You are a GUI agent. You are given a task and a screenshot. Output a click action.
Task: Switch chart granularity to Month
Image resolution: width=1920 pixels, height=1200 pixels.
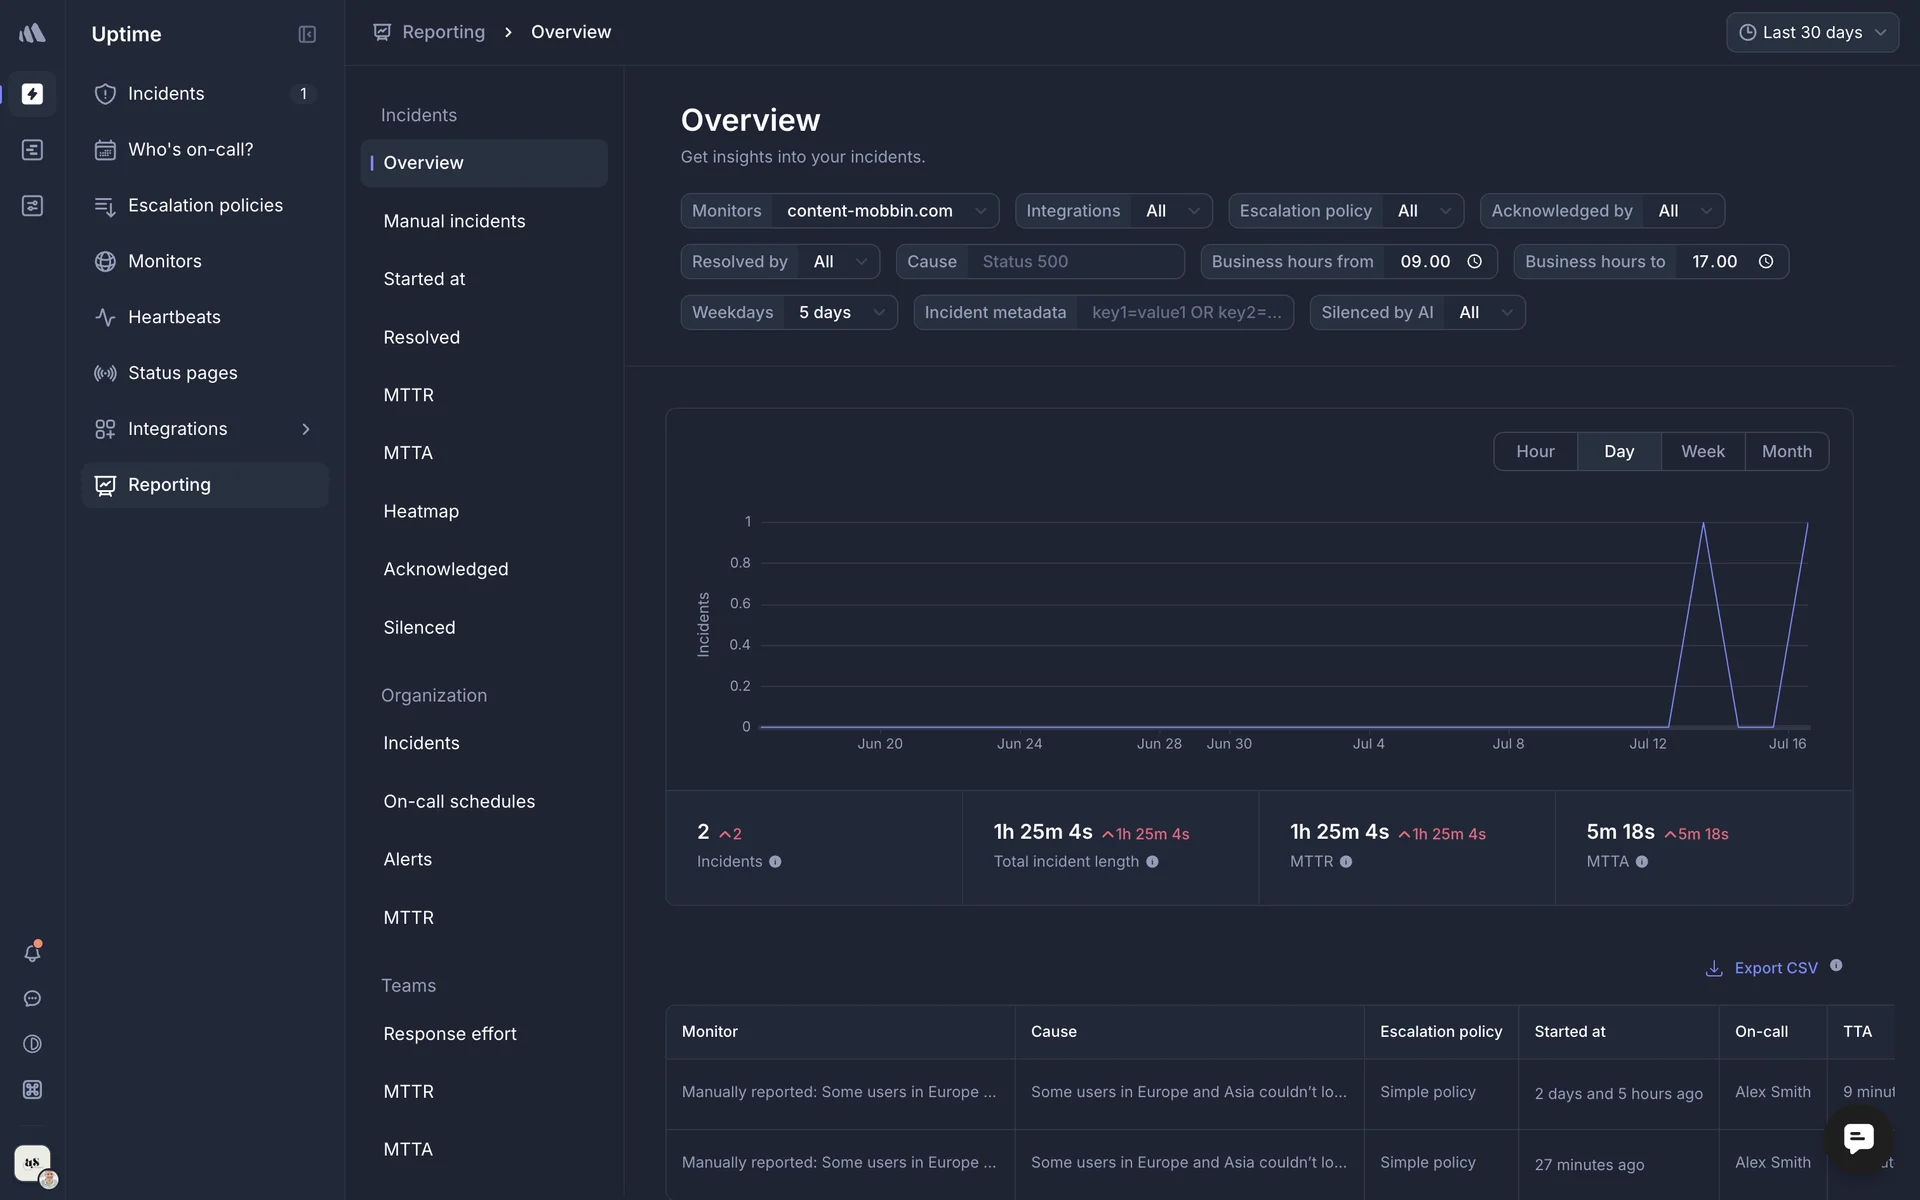click(1786, 452)
